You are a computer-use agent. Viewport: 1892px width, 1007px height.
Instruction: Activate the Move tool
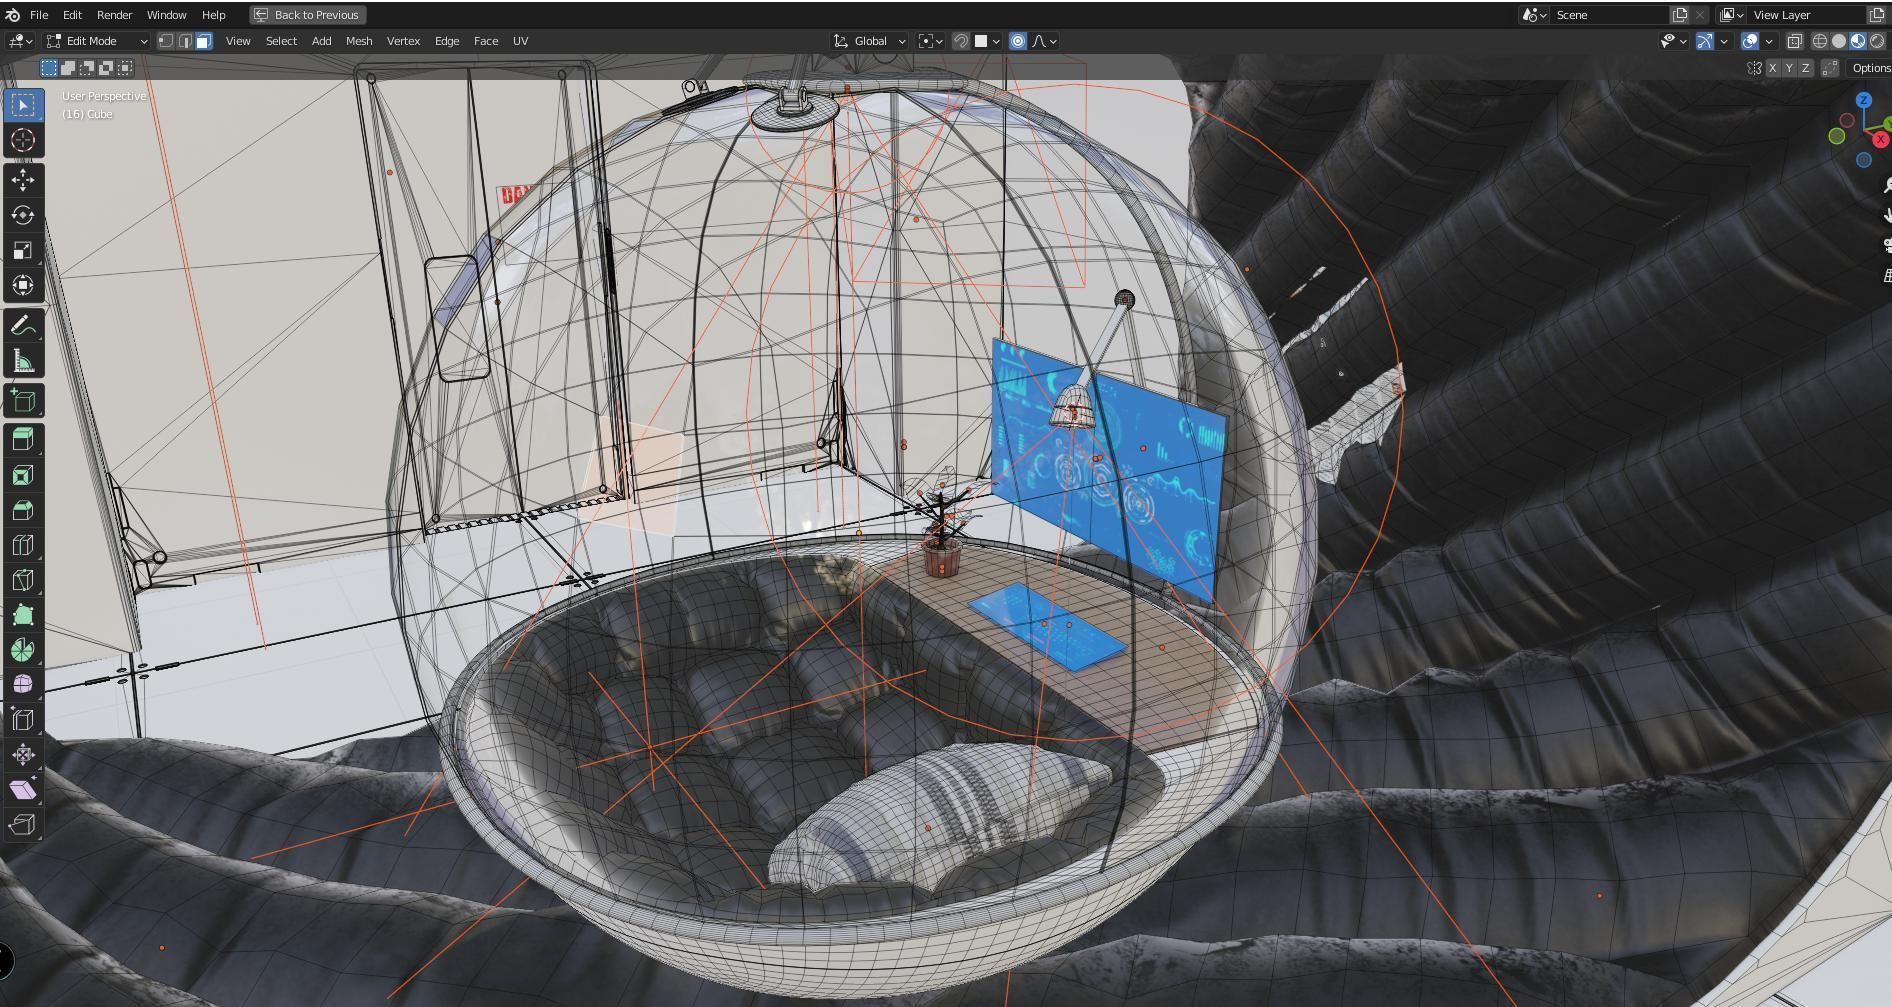pyautogui.click(x=23, y=180)
